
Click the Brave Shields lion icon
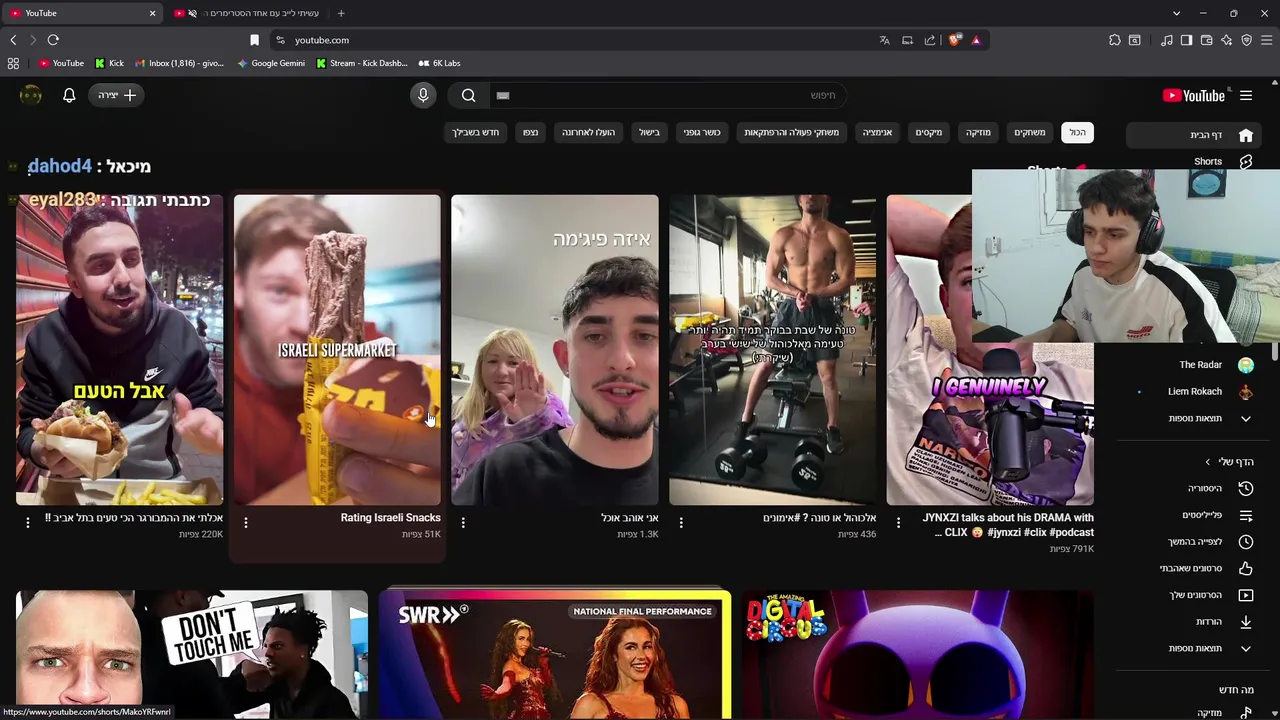[x=955, y=40]
